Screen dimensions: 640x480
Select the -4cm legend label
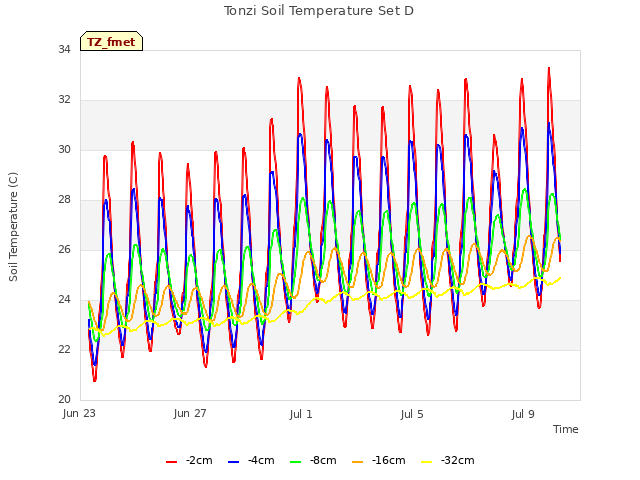point(261,460)
